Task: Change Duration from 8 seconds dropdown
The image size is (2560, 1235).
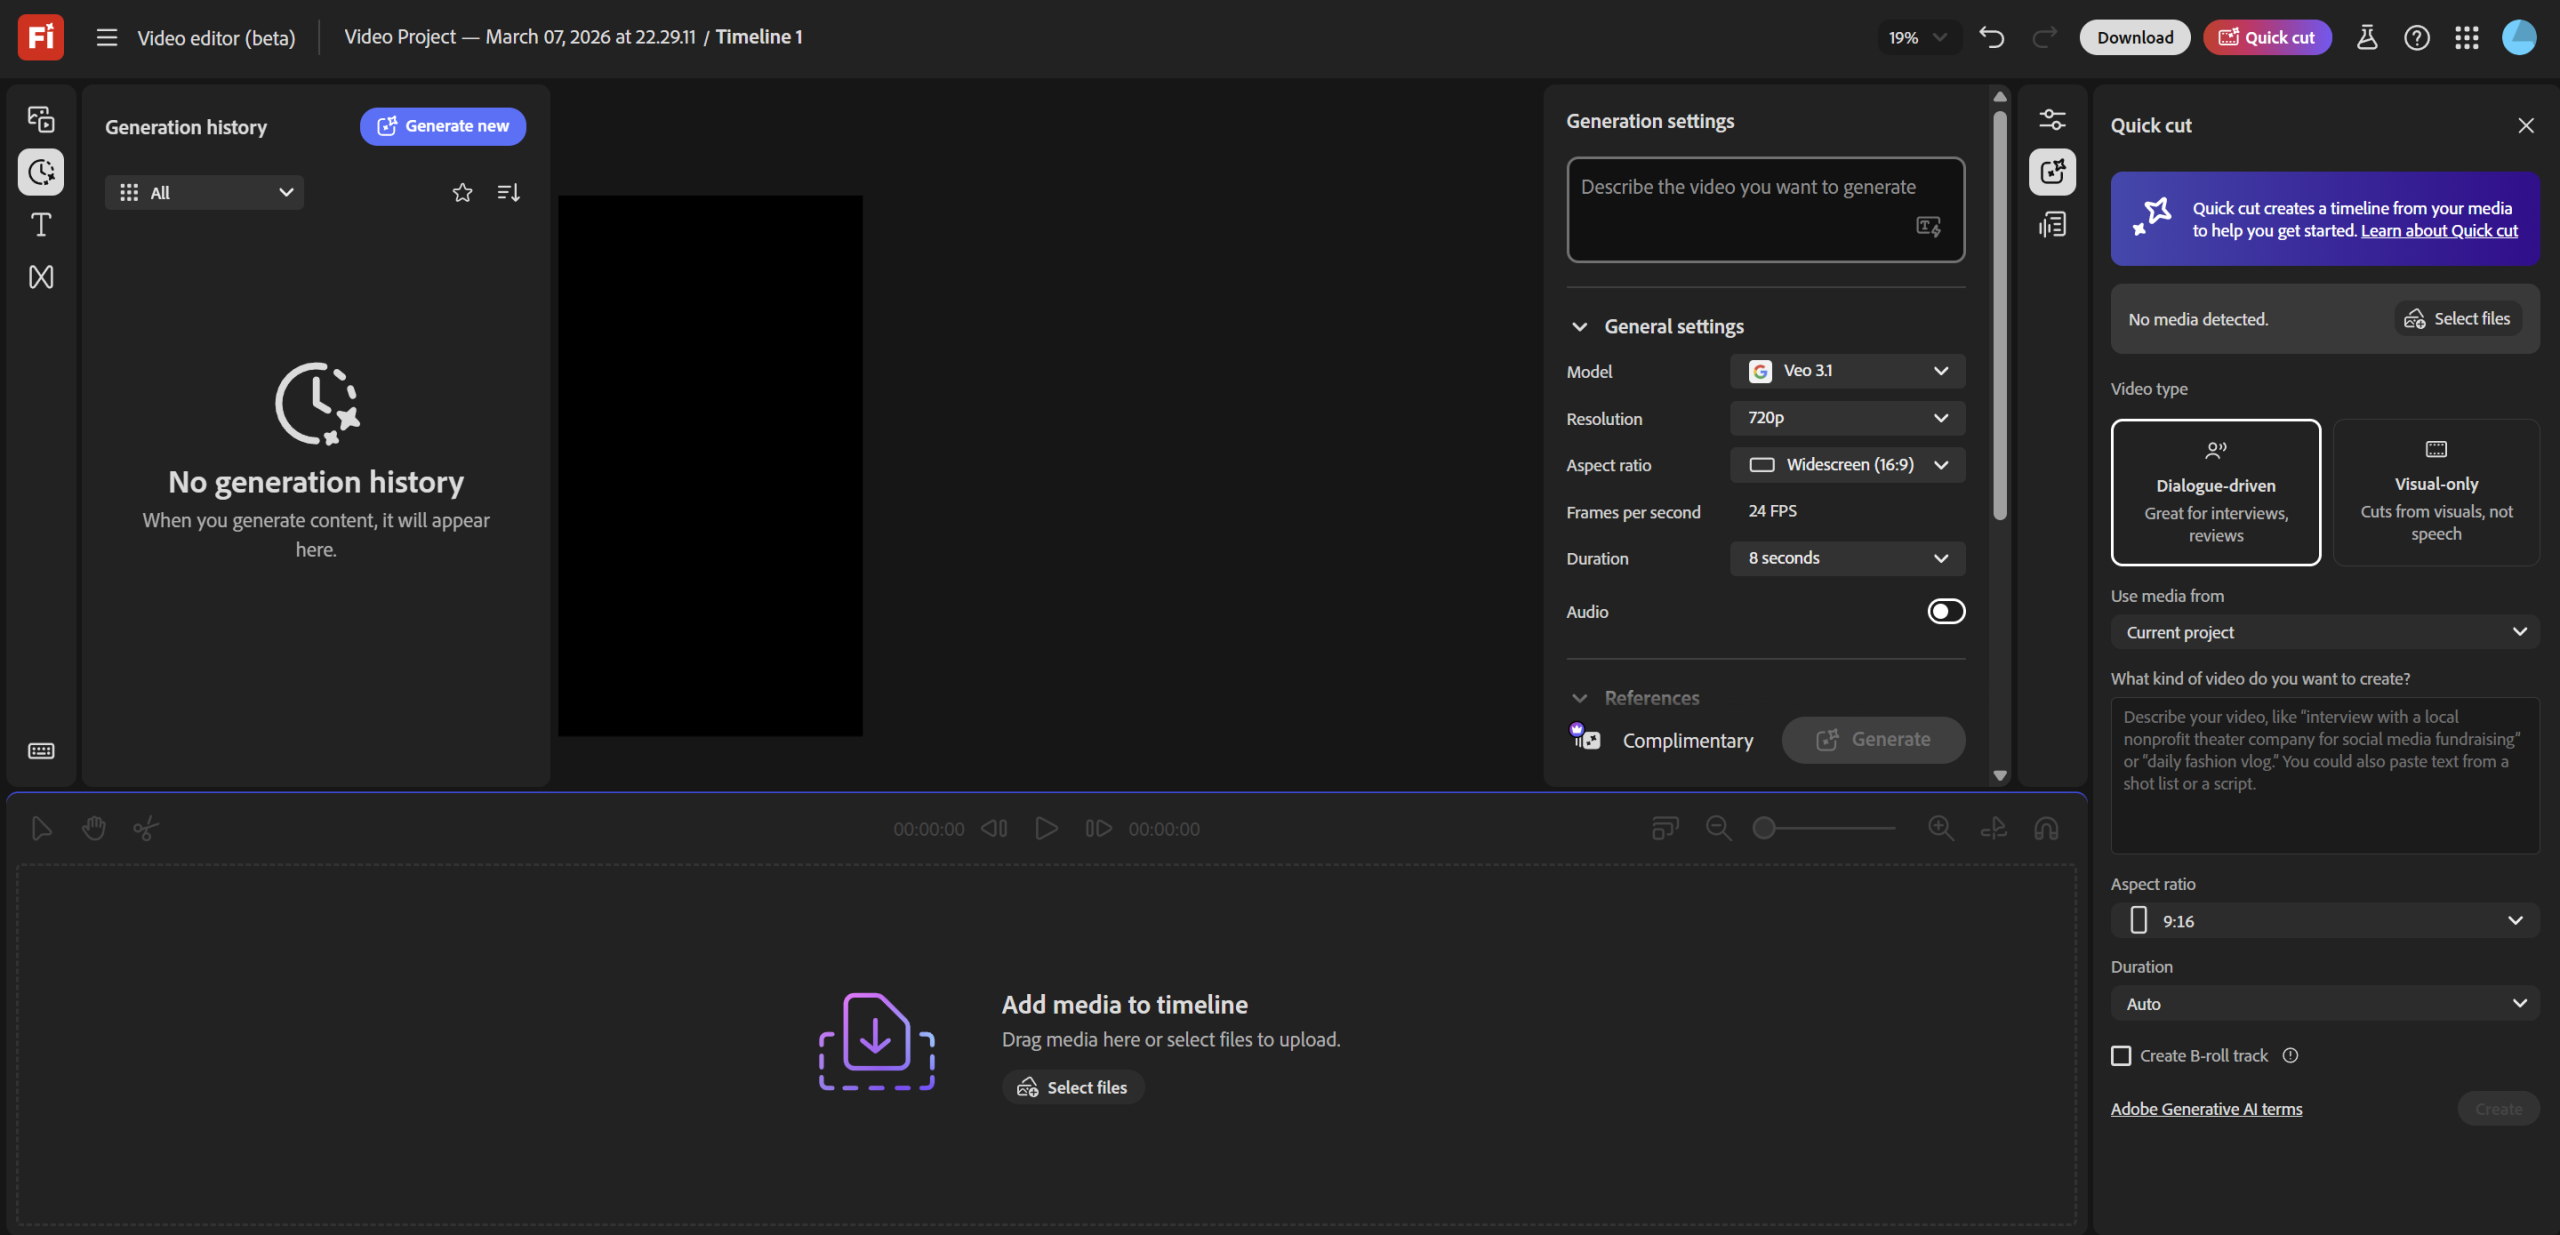Action: [1846, 558]
